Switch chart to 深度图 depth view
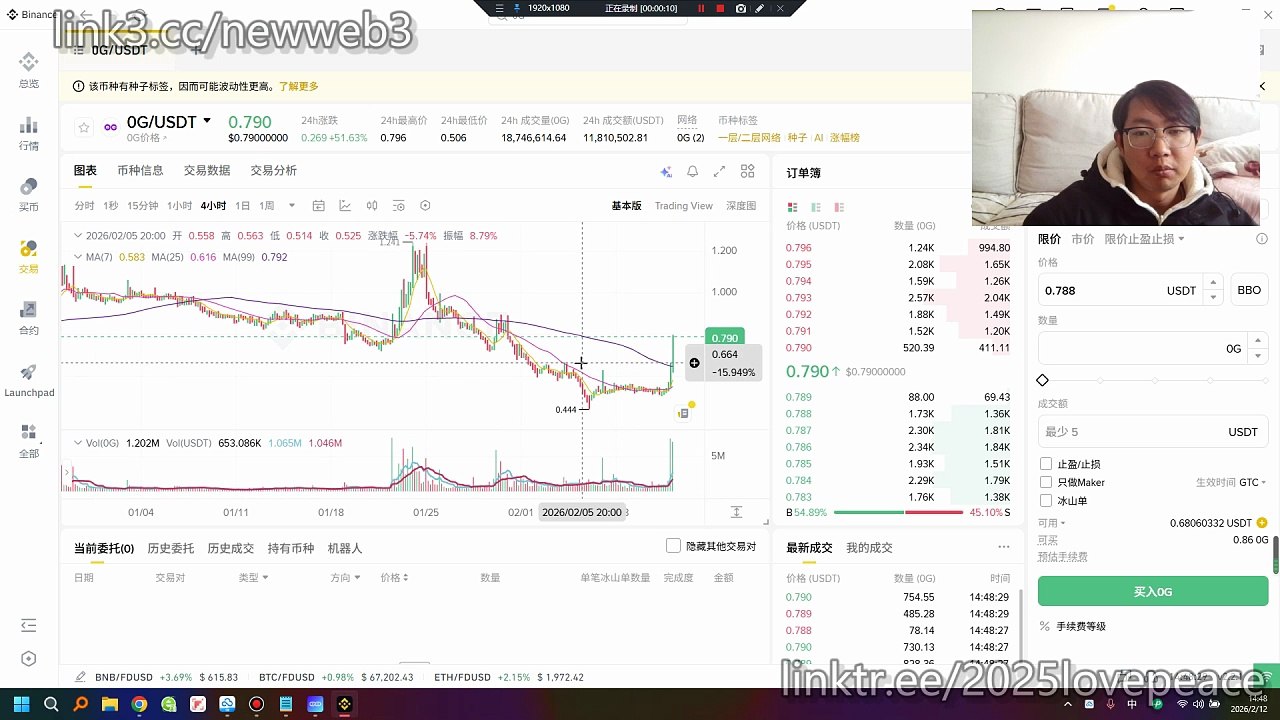The height and width of the screenshot is (720, 1280). (741, 206)
